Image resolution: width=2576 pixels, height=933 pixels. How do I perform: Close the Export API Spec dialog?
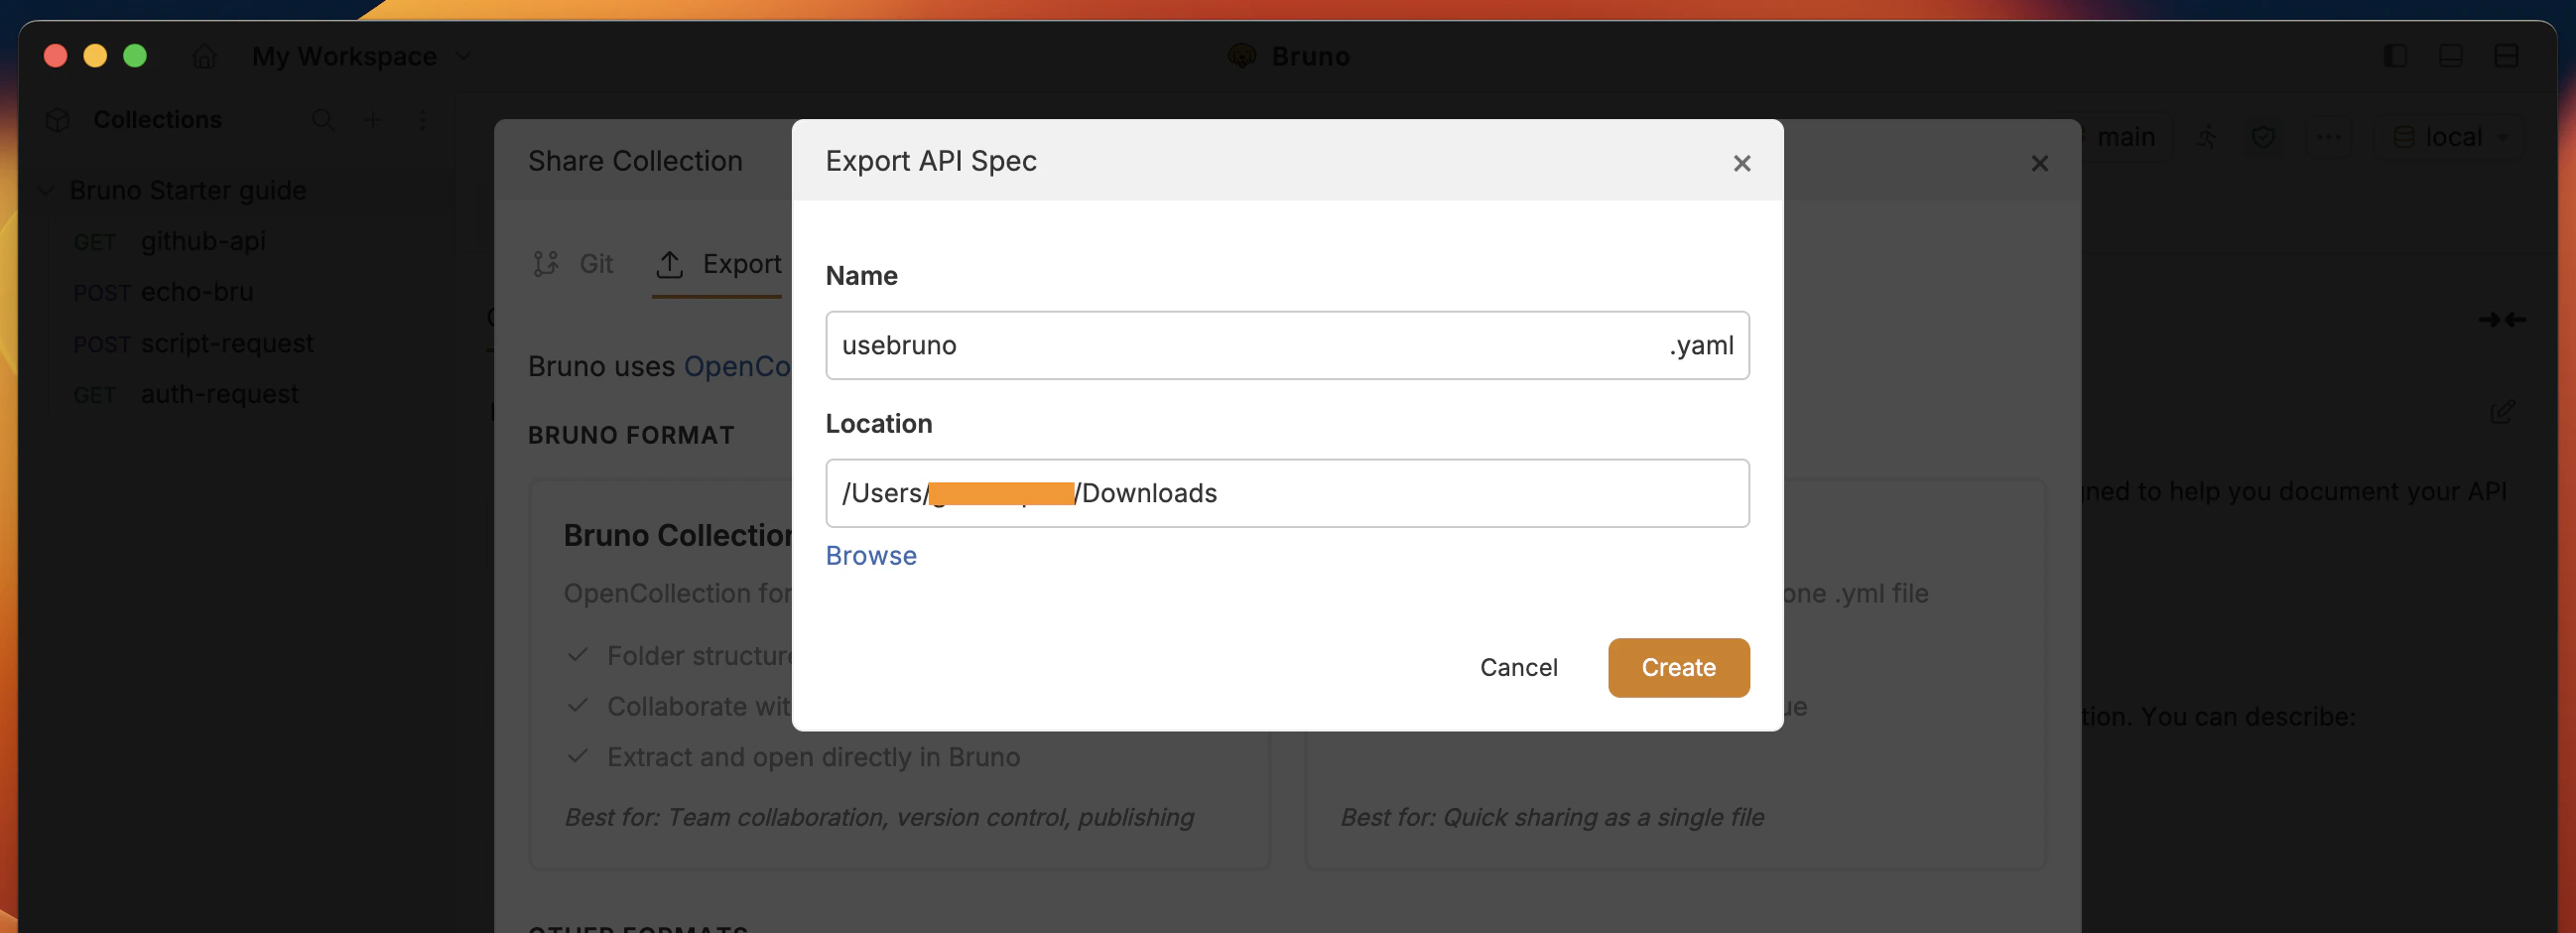[1741, 163]
